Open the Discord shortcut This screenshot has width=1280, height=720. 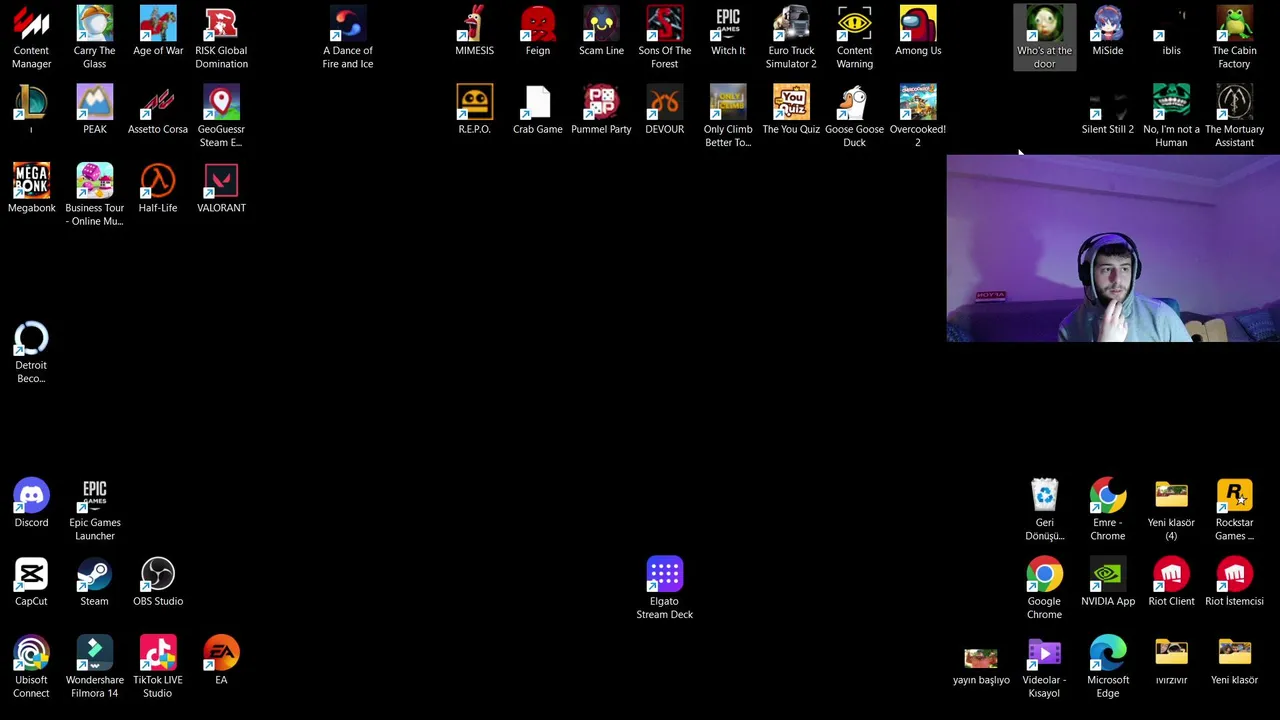(31, 503)
